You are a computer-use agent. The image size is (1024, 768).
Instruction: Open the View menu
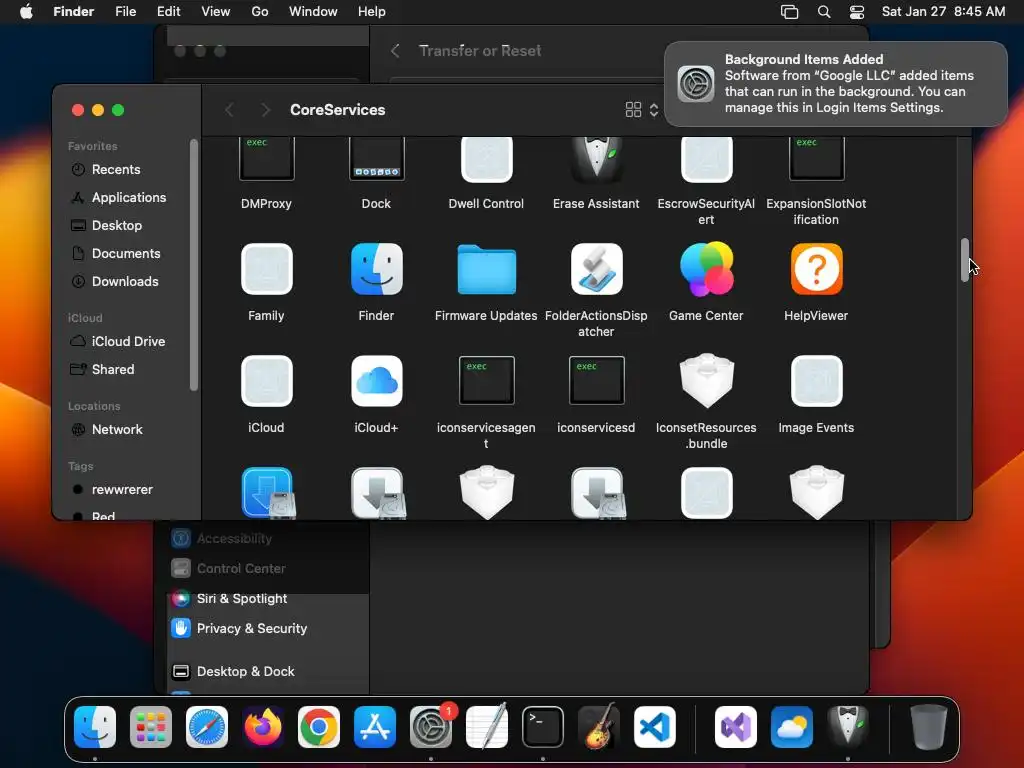216,12
